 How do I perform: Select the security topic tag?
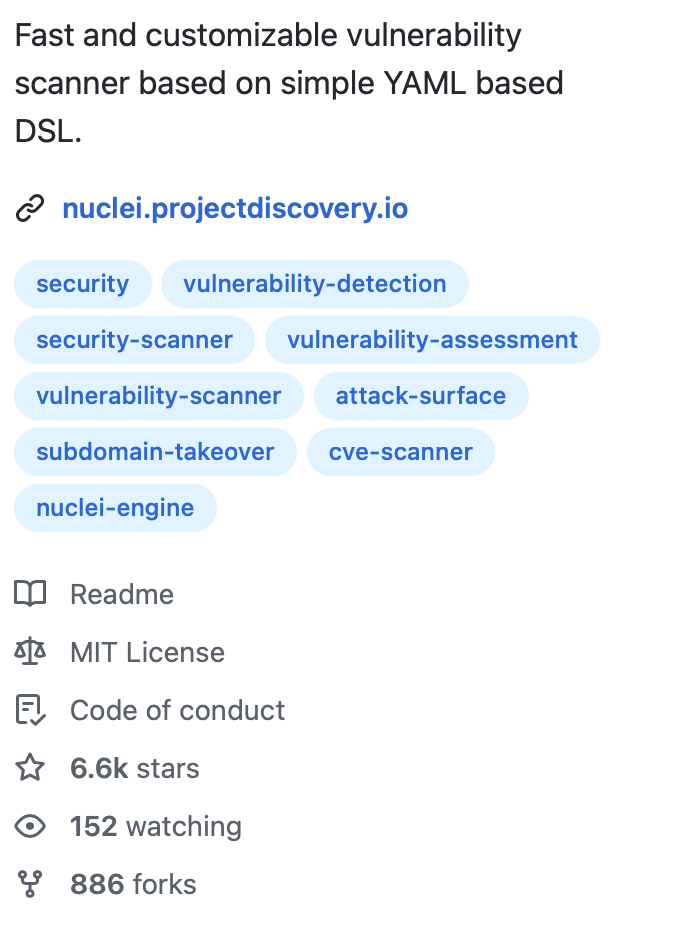[83, 284]
